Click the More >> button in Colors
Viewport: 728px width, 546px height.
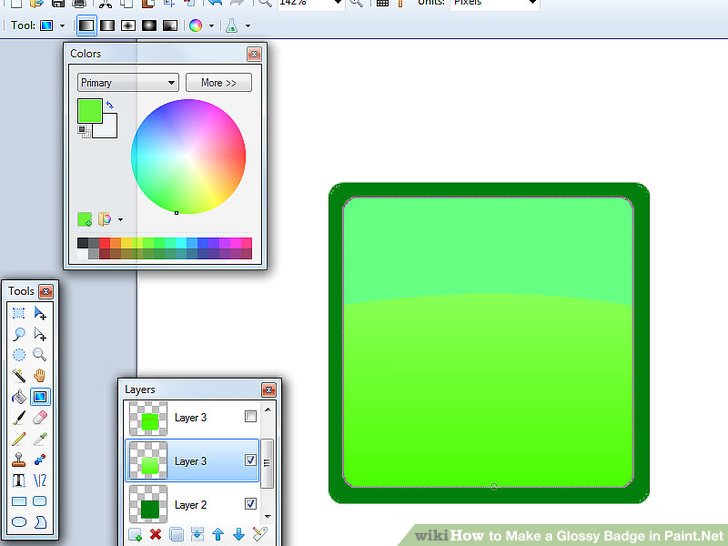(219, 83)
